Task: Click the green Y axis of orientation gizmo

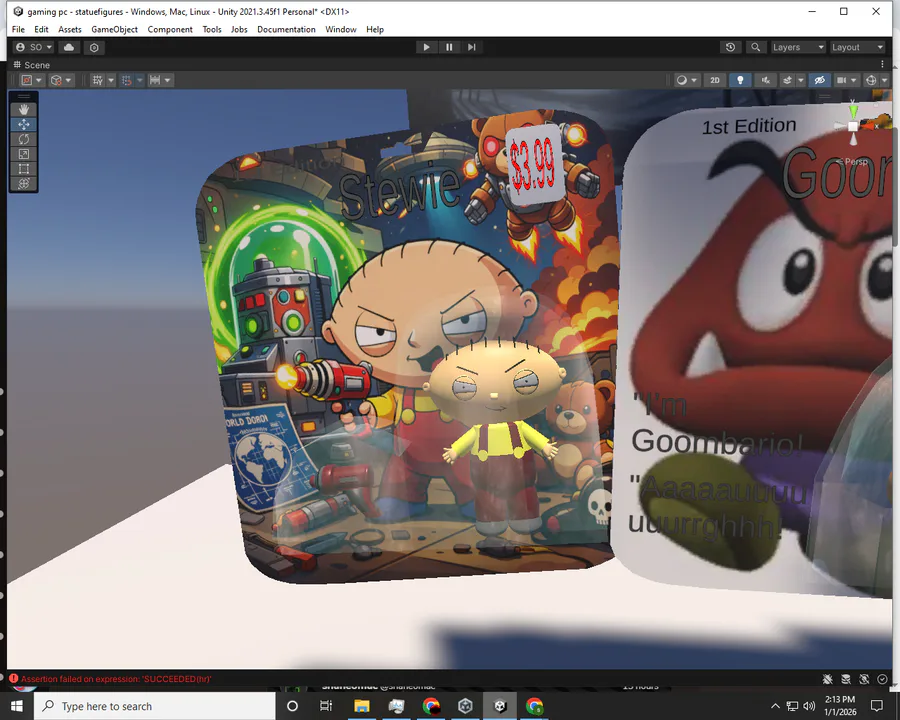Action: (x=854, y=110)
